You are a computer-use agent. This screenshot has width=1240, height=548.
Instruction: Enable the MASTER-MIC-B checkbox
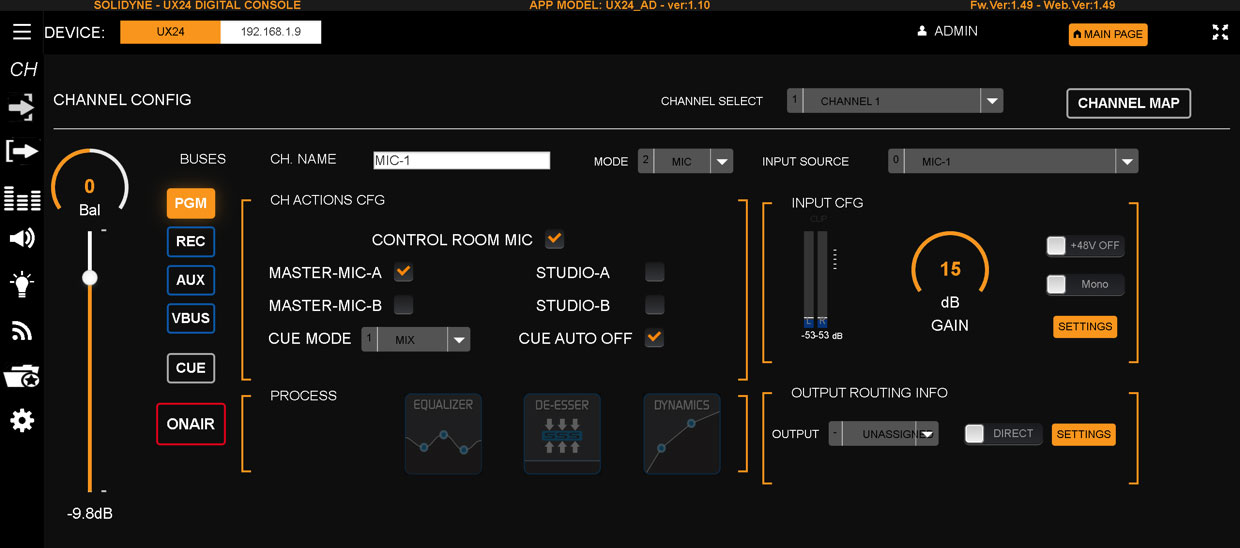(x=403, y=305)
